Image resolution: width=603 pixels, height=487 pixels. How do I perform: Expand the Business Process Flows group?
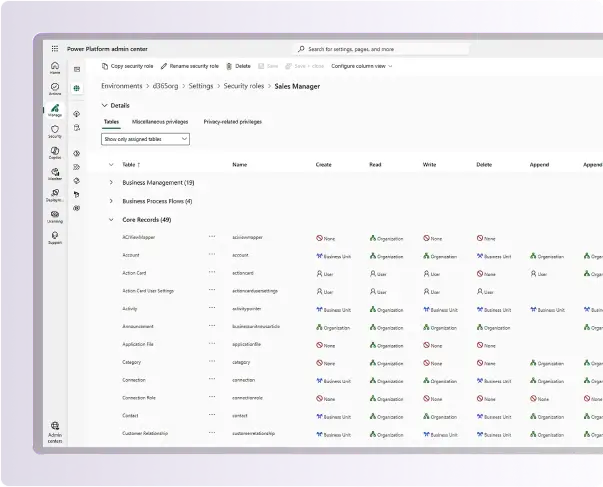pyautogui.click(x=110, y=201)
